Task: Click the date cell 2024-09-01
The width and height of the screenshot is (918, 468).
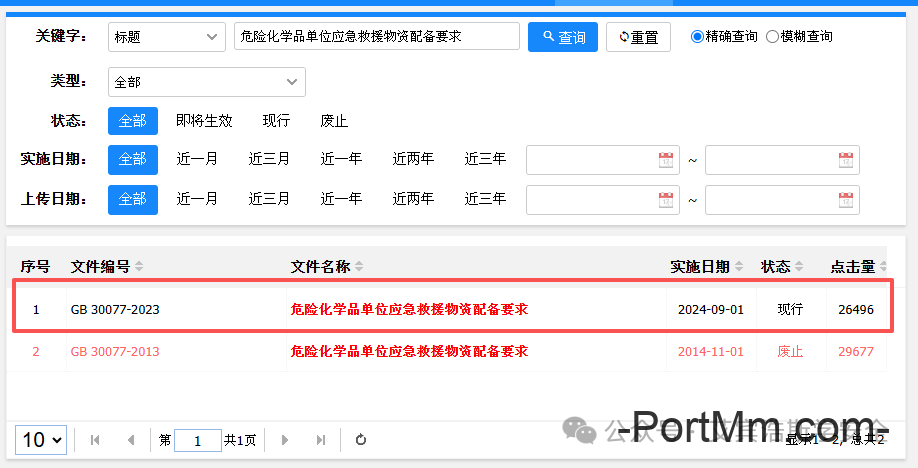Action: tap(711, 309)
